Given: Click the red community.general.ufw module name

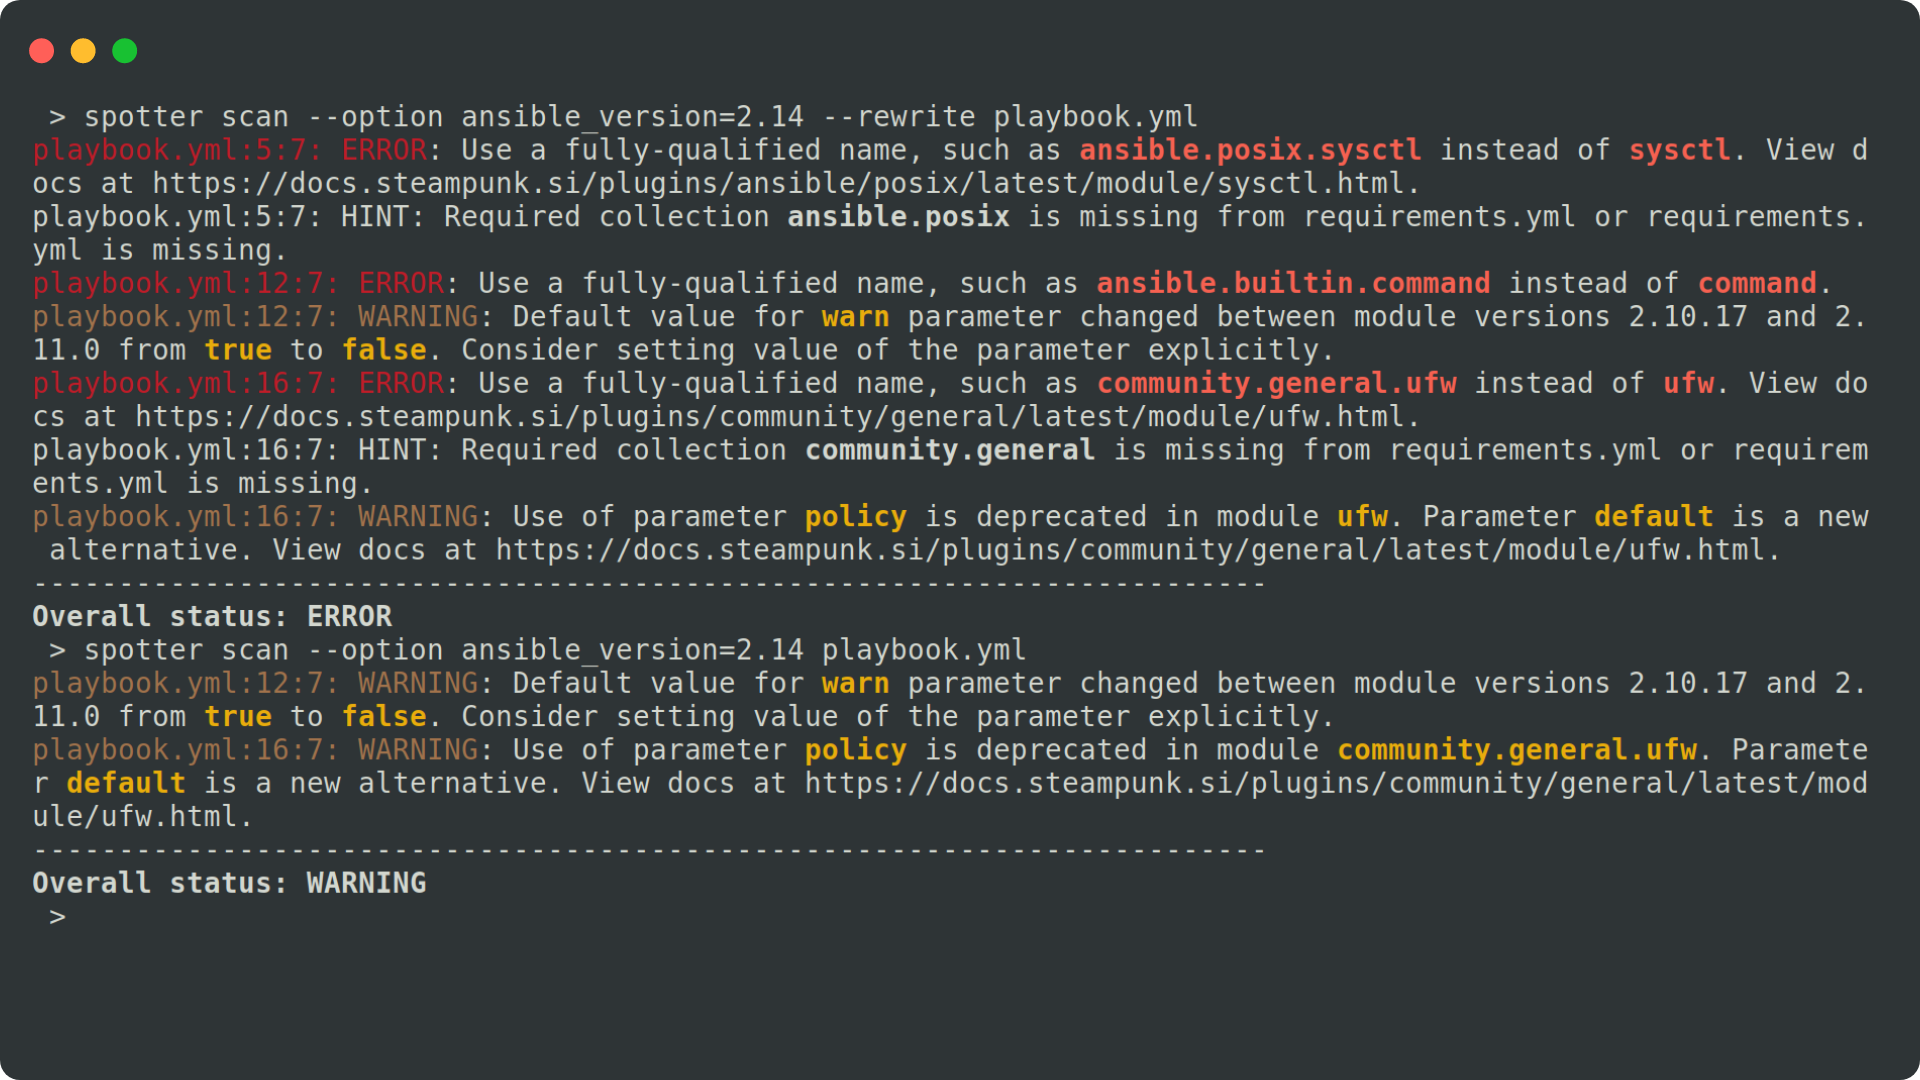Looking at the screenshot, I should pos(1276,384).
